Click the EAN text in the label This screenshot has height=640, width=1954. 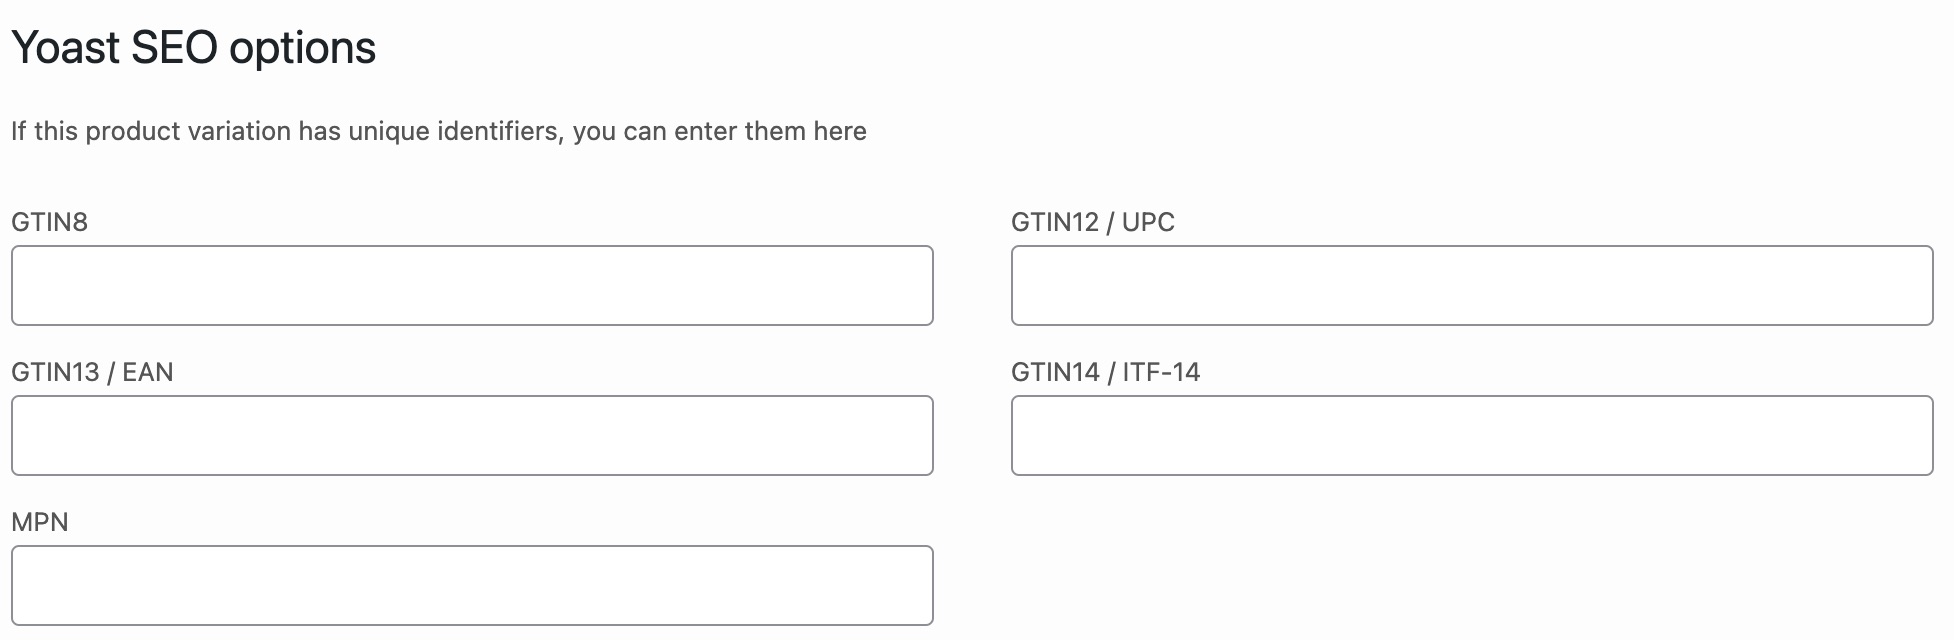pyautogui.click(x=148, y=372)
